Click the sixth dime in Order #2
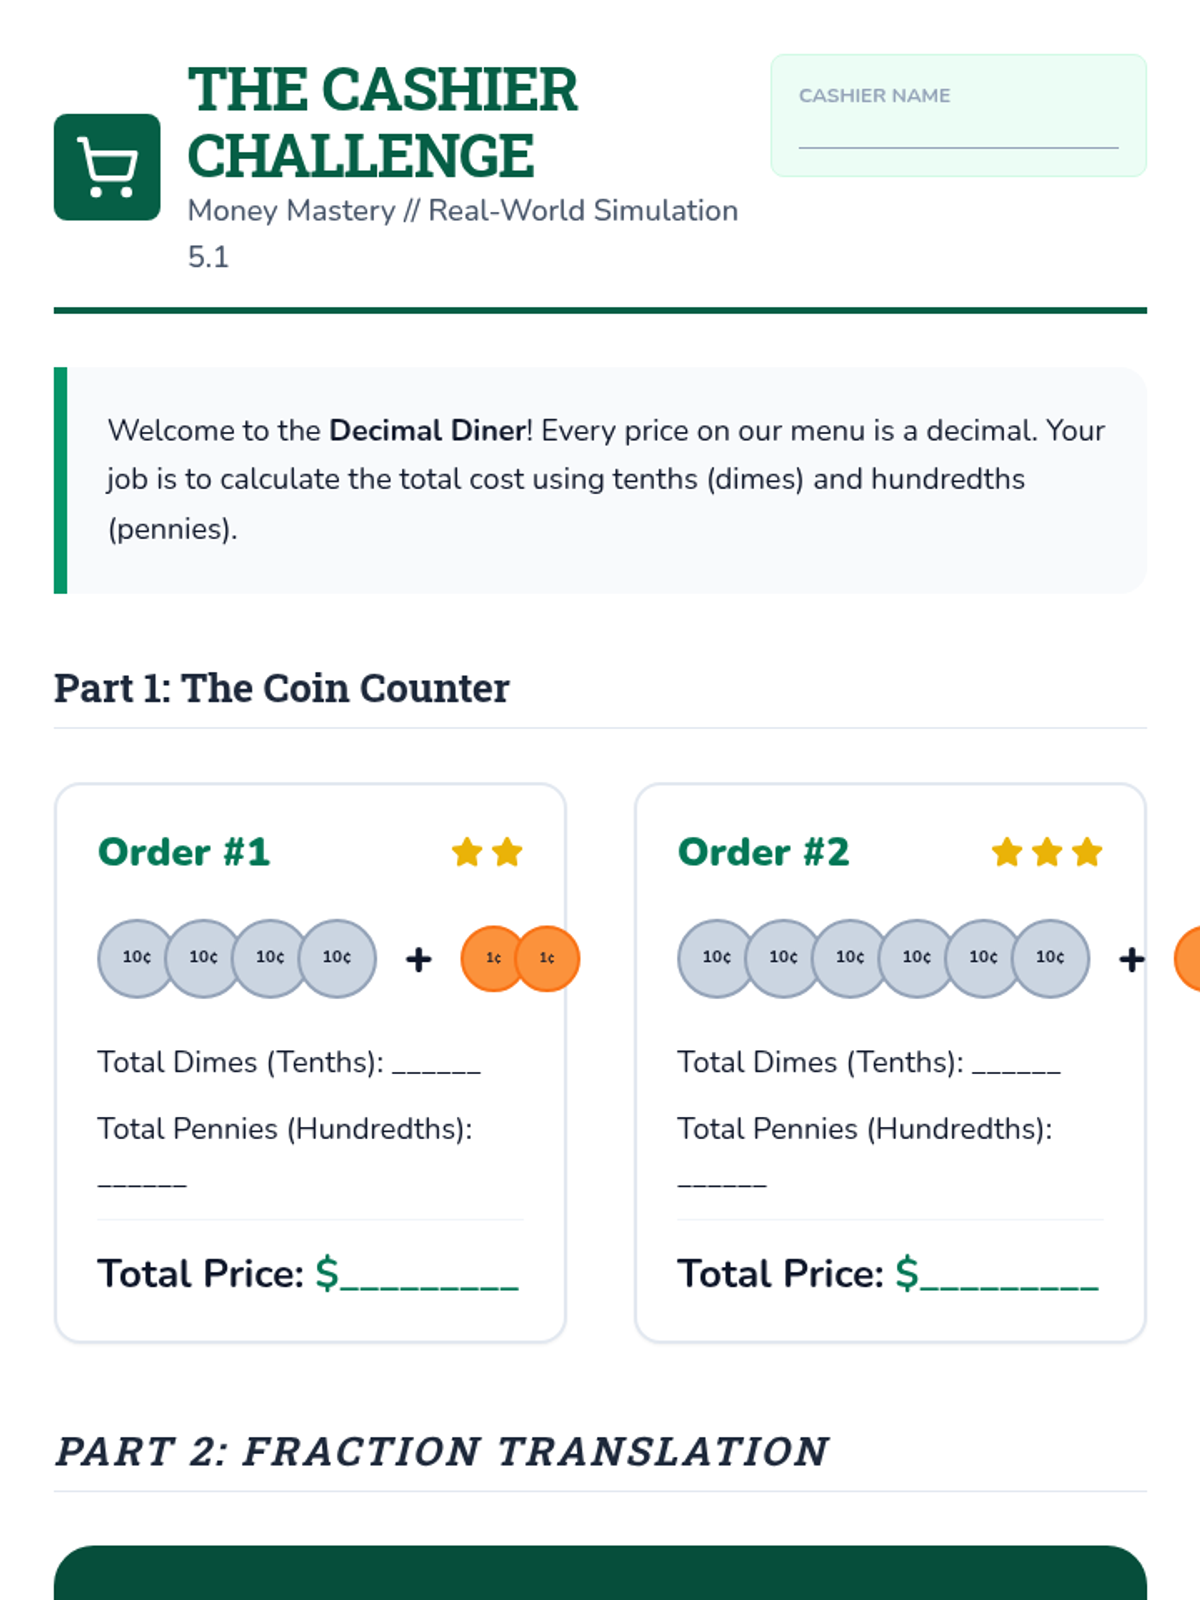This screenshot has width=1200, height=1600. 1051,958
